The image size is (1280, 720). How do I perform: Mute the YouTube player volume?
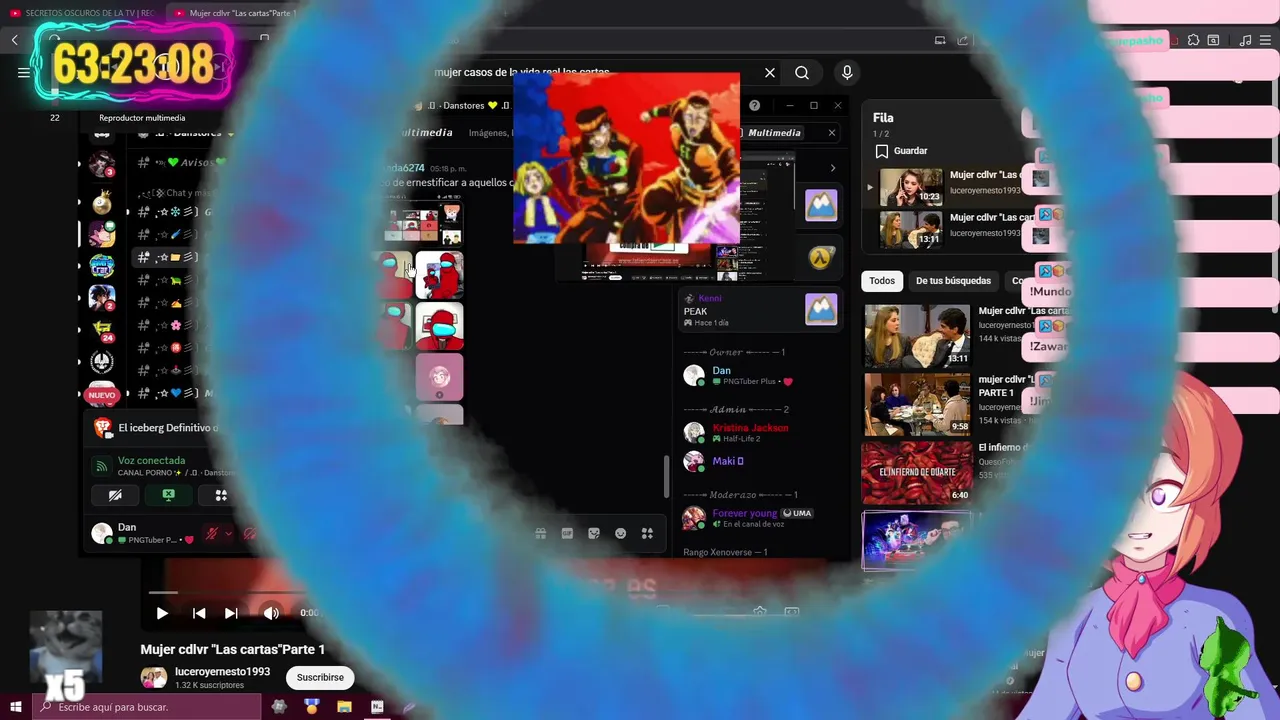pos(271,613)
